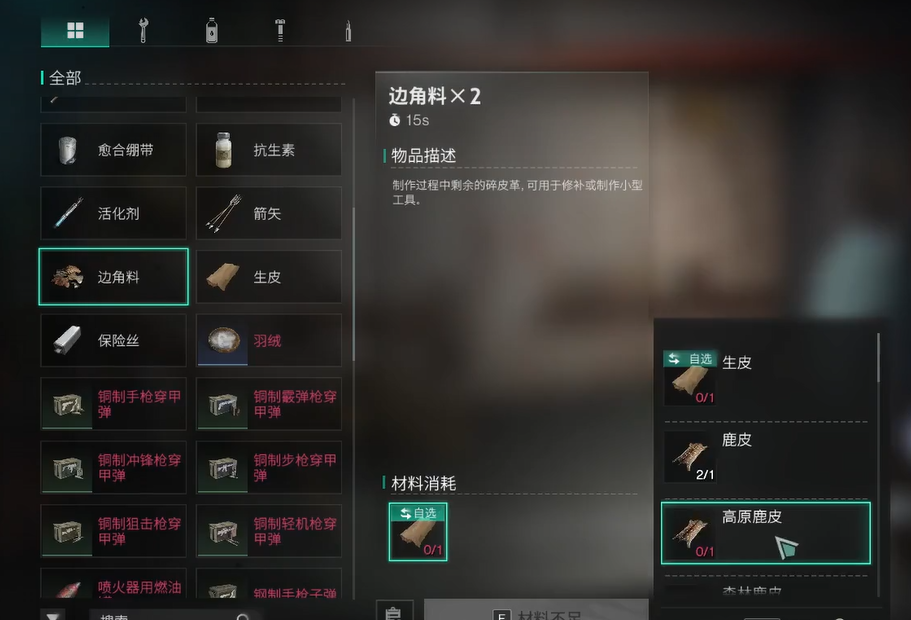911x620 pixels.
Task: Select the bullet ammo category icon
Action: pyautogui.click(x=348, y=30)
